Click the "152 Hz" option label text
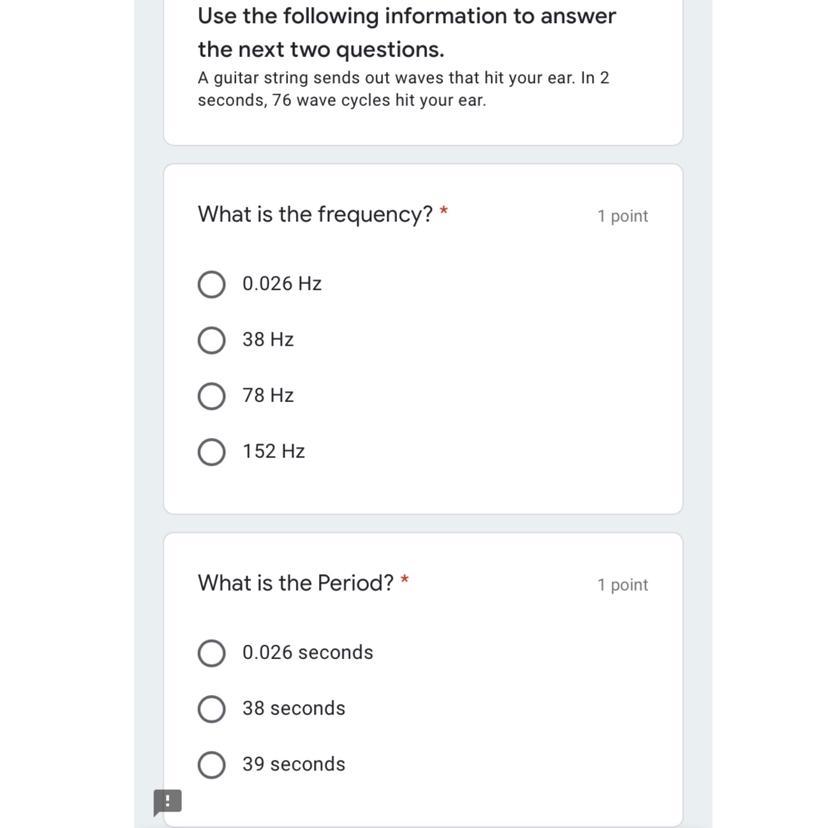 (273, 451)
